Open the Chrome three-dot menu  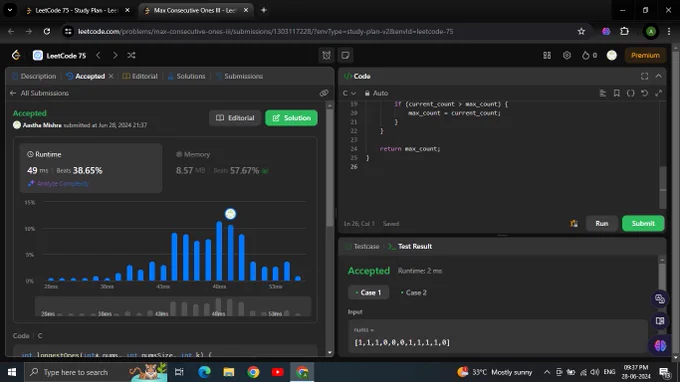click(669, 31)
